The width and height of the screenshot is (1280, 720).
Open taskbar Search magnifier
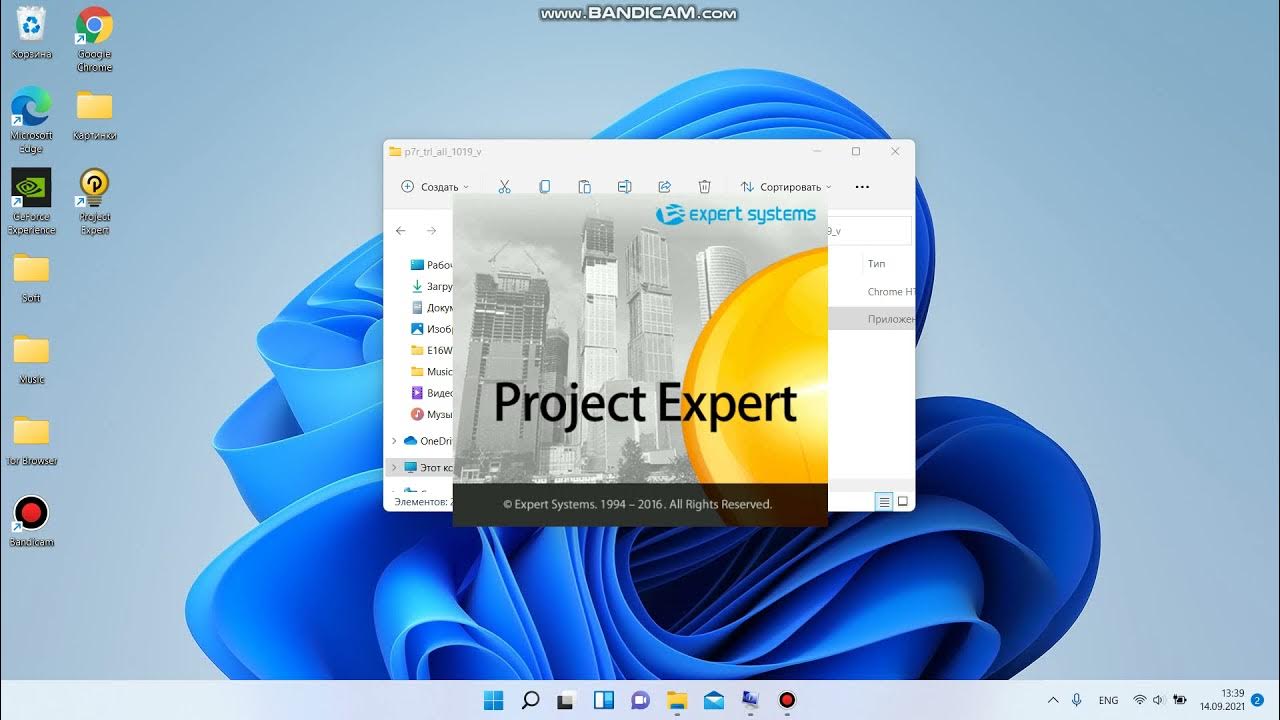click(531, 700)
